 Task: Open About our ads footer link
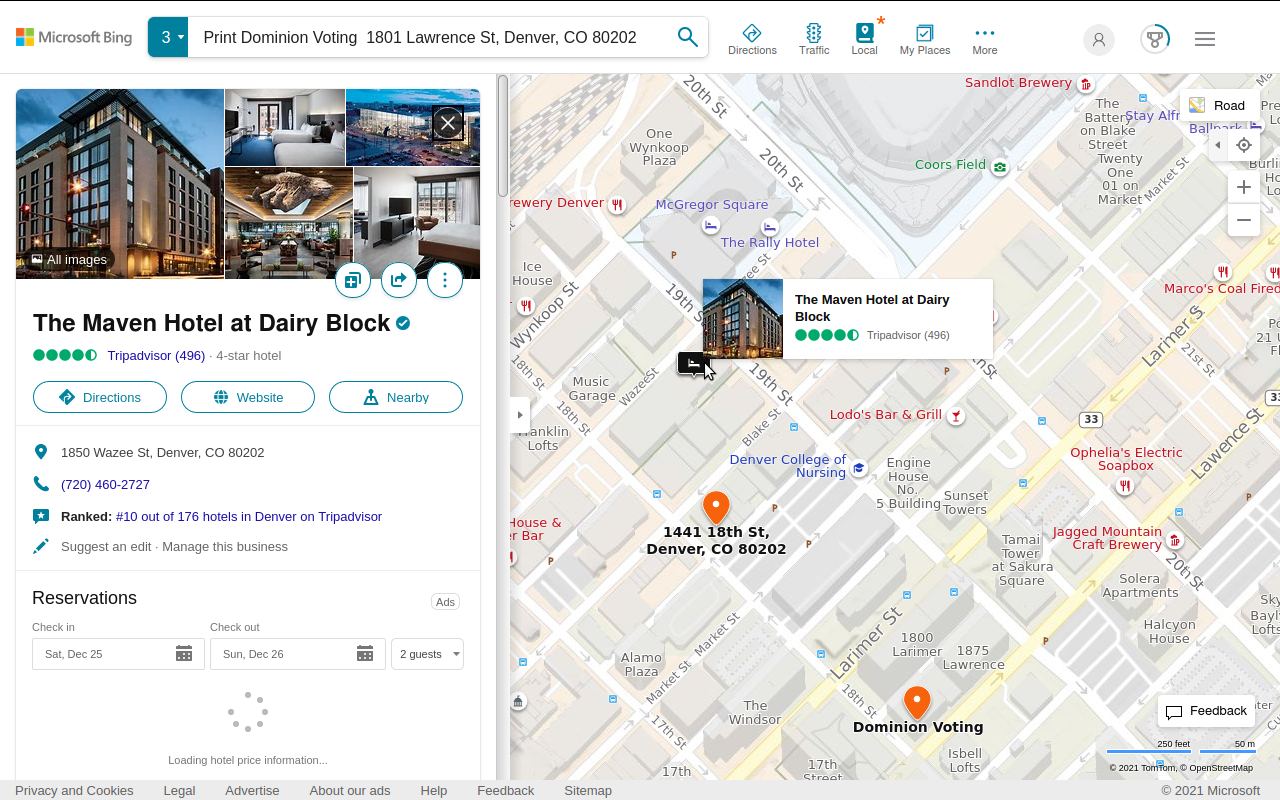pos(350,790)
